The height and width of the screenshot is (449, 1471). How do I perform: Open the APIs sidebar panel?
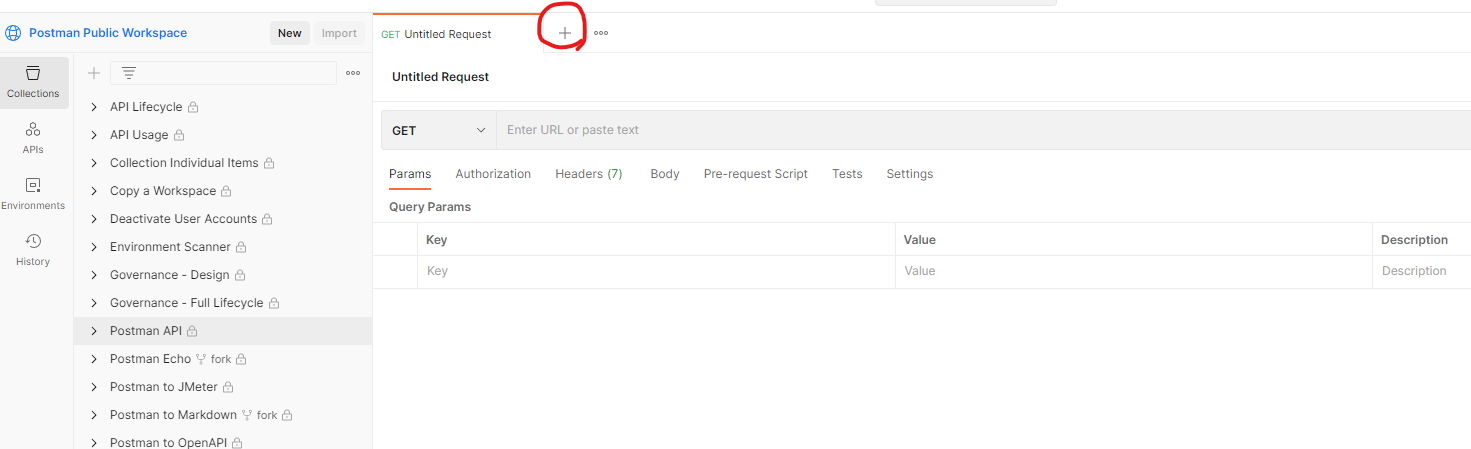(x=33, y=138)
